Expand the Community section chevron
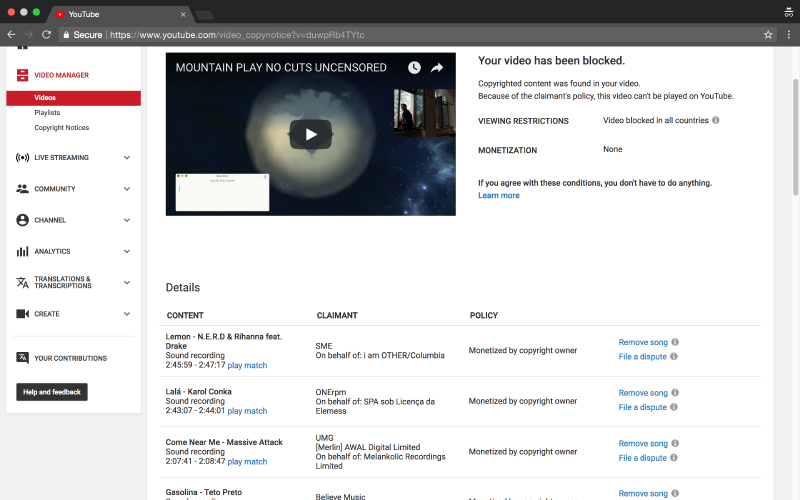 (x=127, y=189)
